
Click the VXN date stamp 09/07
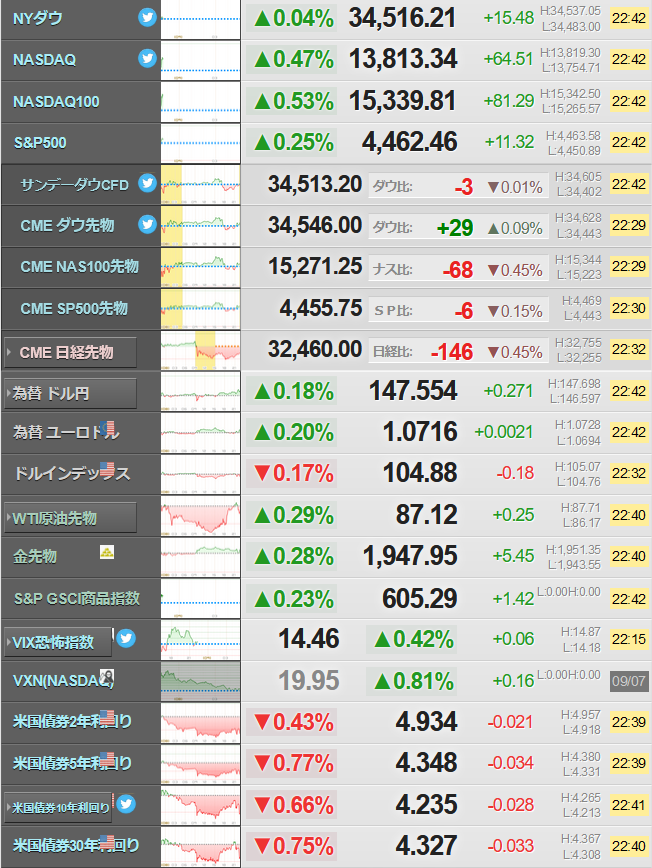pyautogui.click(x=628, y=681)
